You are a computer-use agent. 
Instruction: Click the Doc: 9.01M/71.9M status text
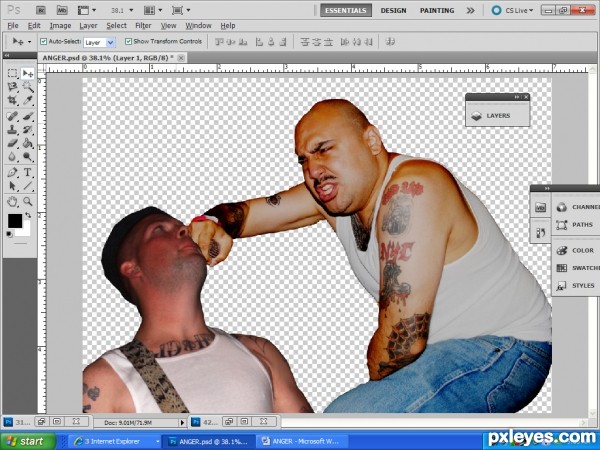128,423
